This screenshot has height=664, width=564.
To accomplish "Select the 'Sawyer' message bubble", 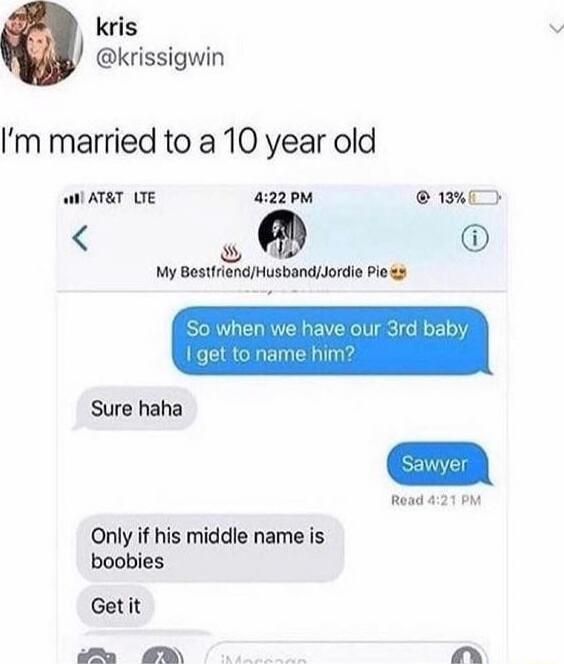I will [439, 464].
